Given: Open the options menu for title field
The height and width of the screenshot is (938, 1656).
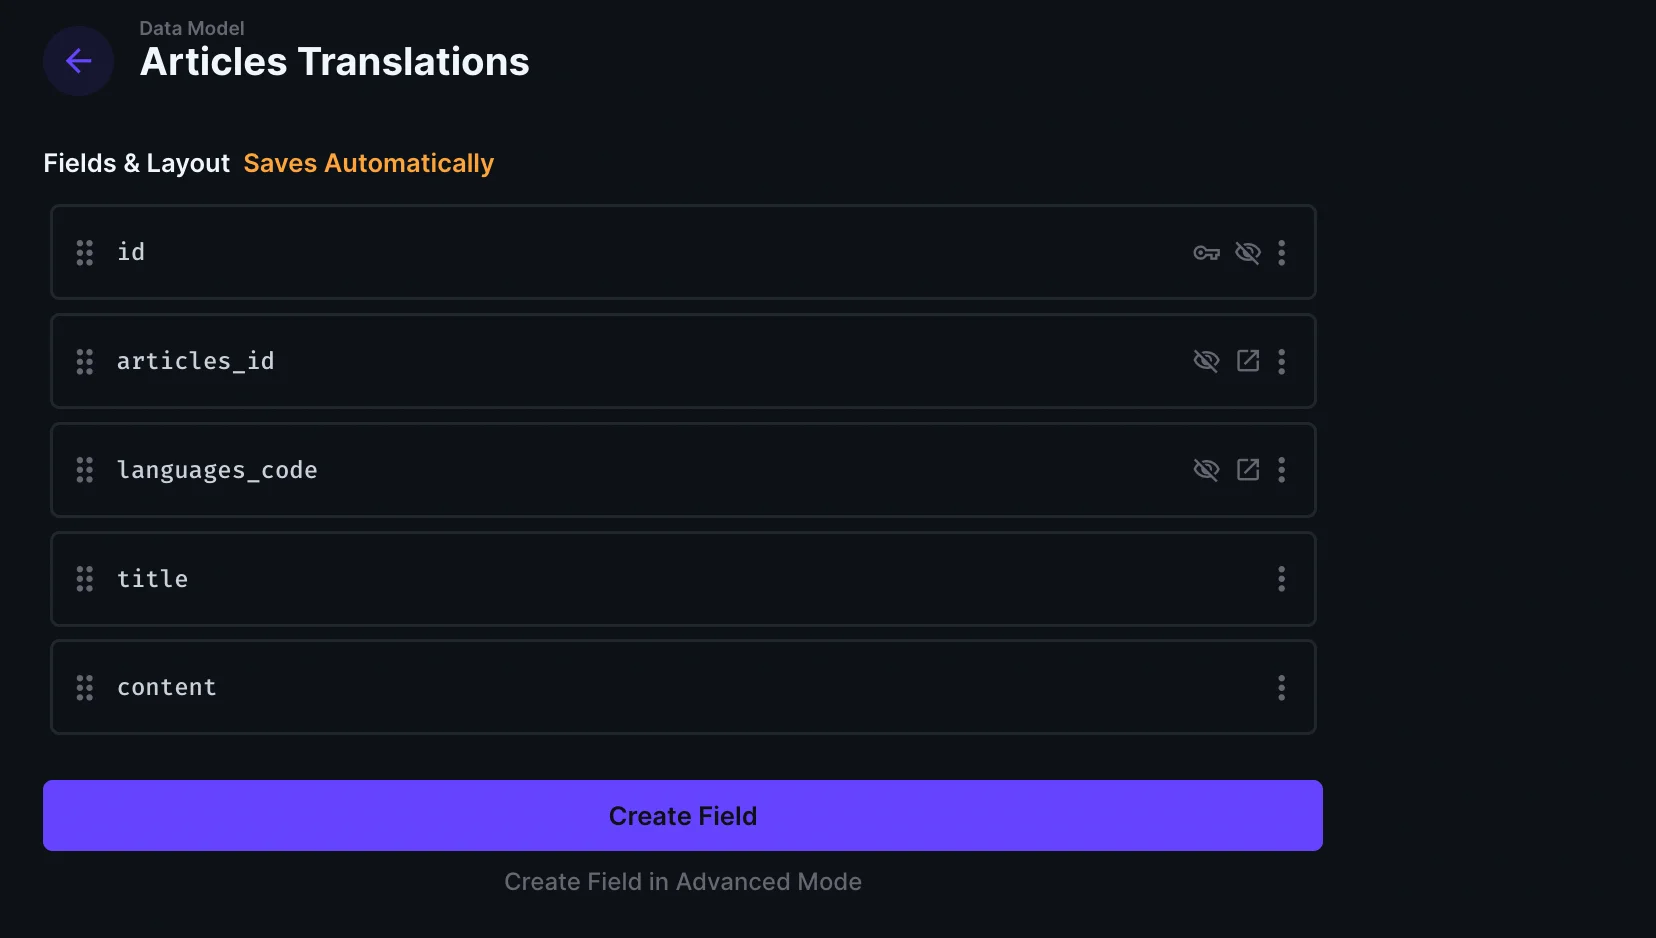Looking at the screenshot, I should click(1281, 579).
